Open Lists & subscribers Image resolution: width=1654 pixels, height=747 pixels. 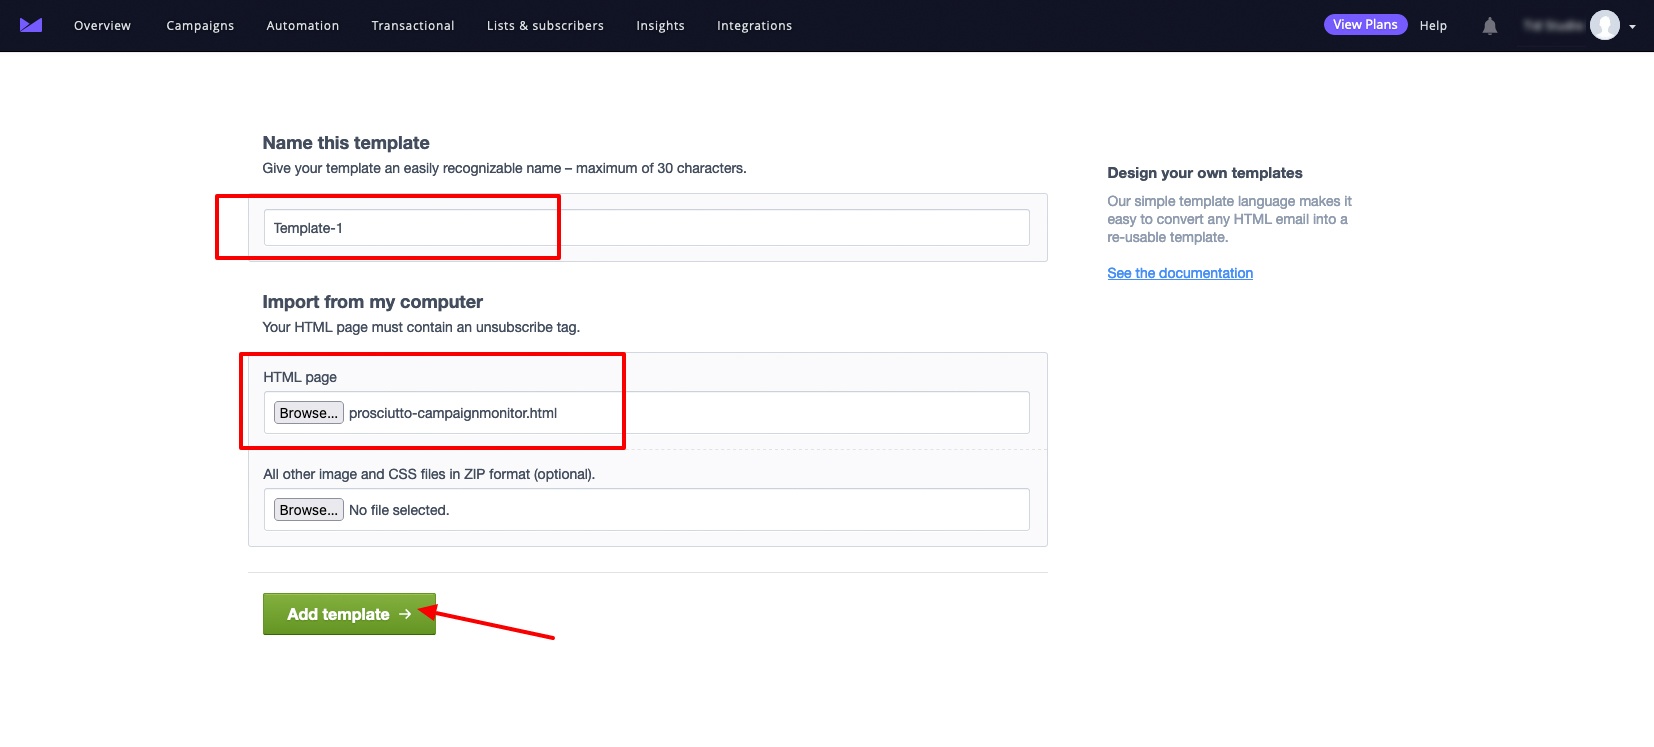coord(545,26)
